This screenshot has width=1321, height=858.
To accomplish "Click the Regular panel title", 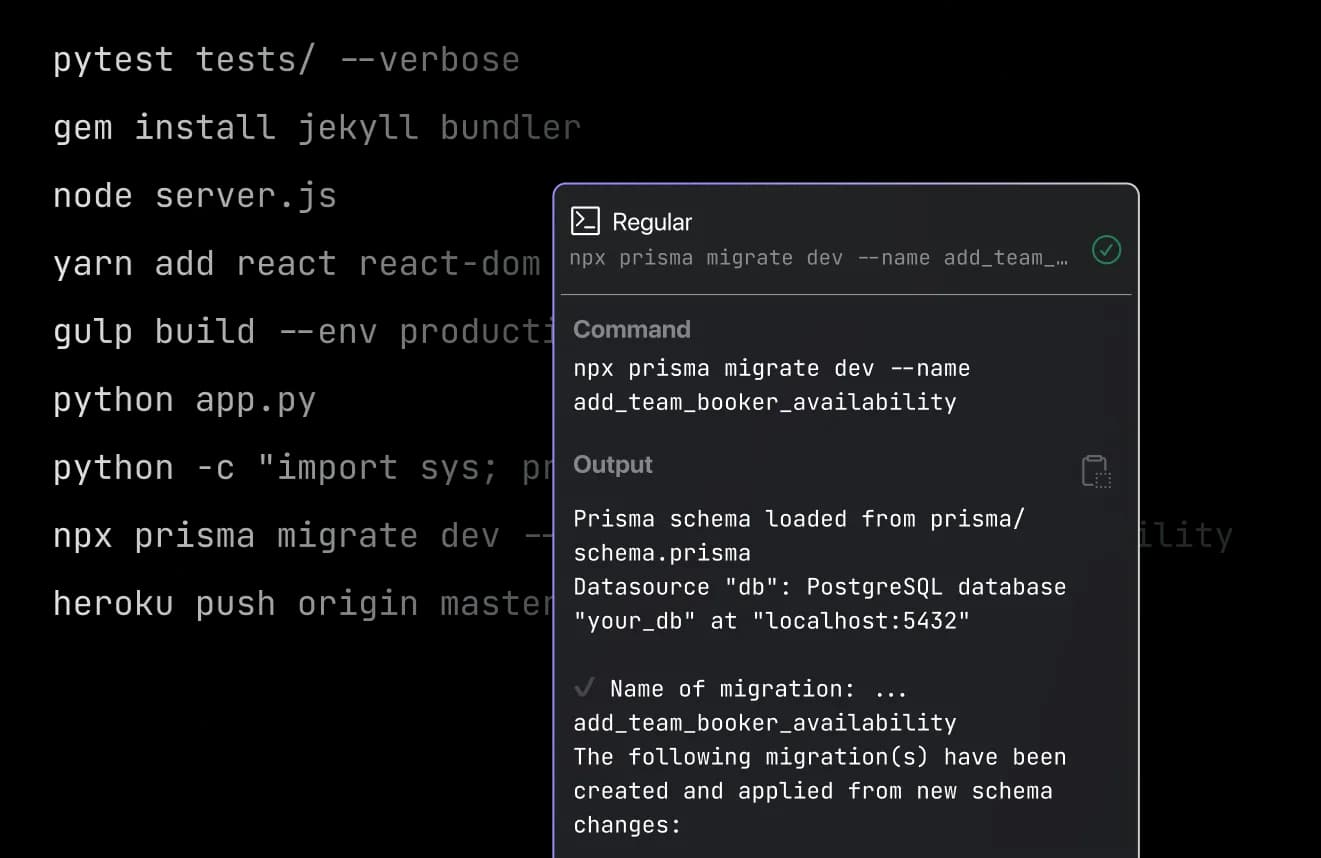I will pyautogui.click(x=652, y=222).
